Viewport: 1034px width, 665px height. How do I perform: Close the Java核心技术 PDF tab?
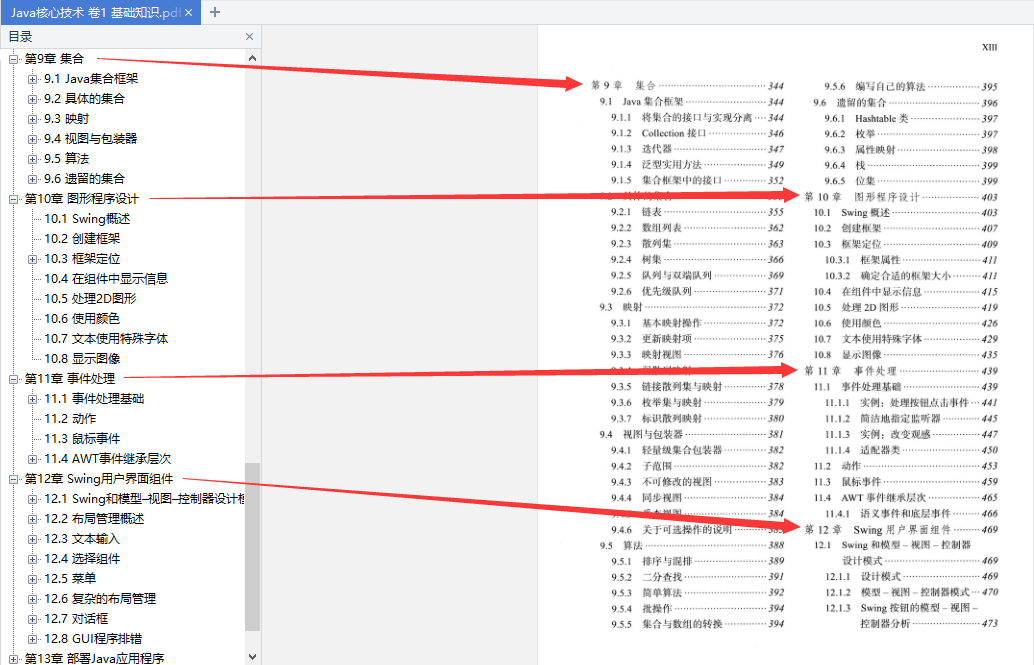coord(189,13)
